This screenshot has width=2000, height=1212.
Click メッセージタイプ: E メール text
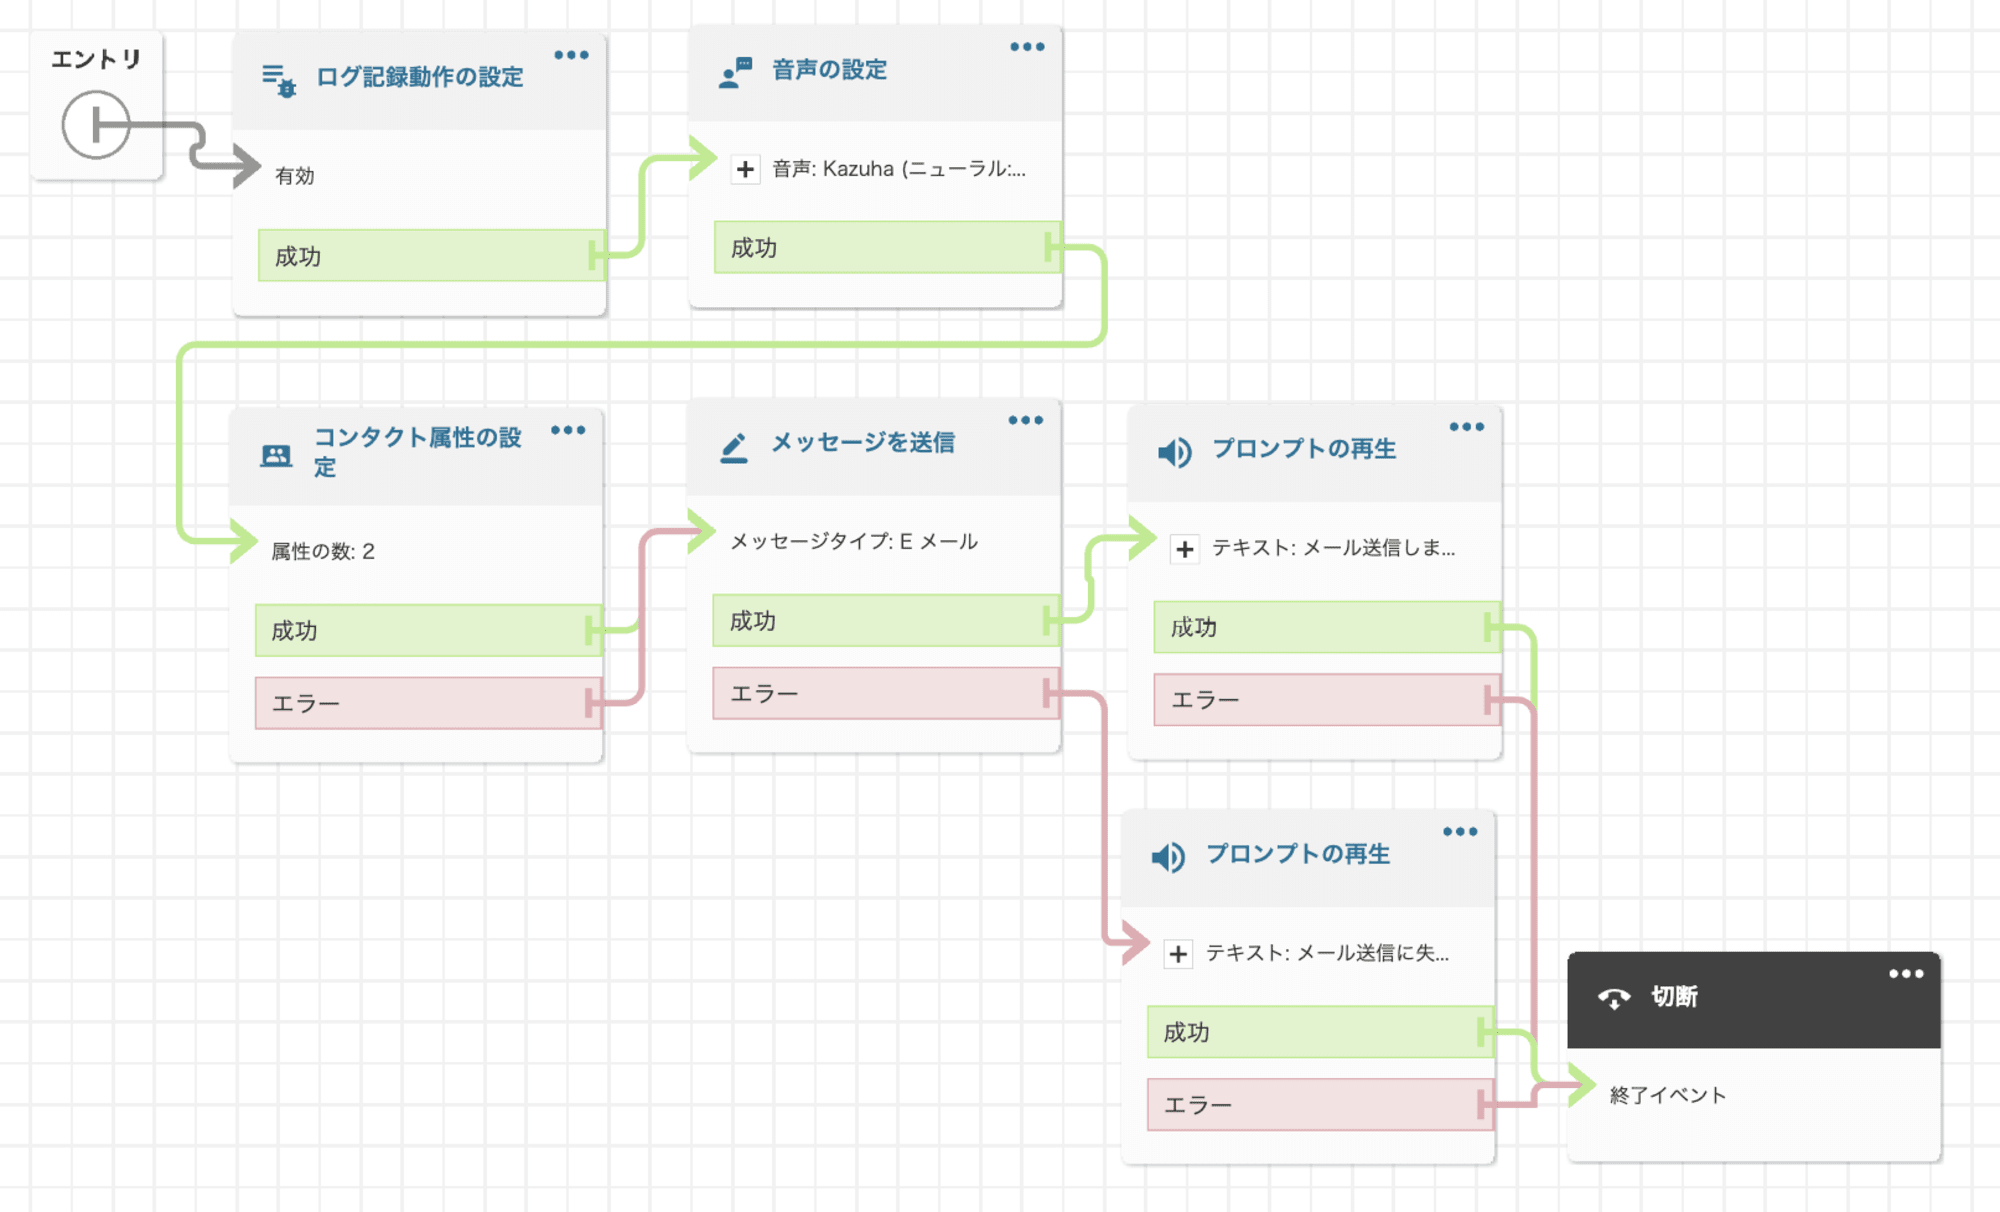pyautogui.click(x=854, y=541)
